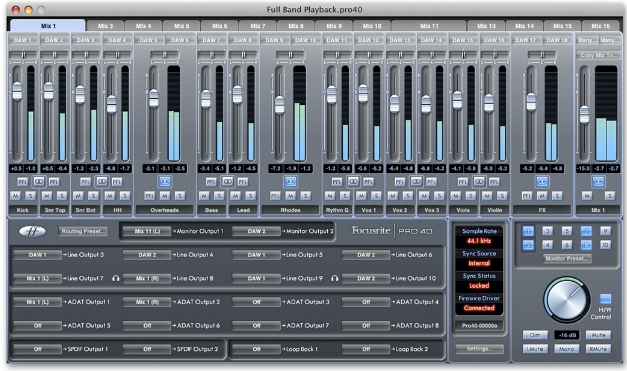Click the Focusrite ff logo badge
The width and height of the screenshot is (627, 371).
[32, 231]
